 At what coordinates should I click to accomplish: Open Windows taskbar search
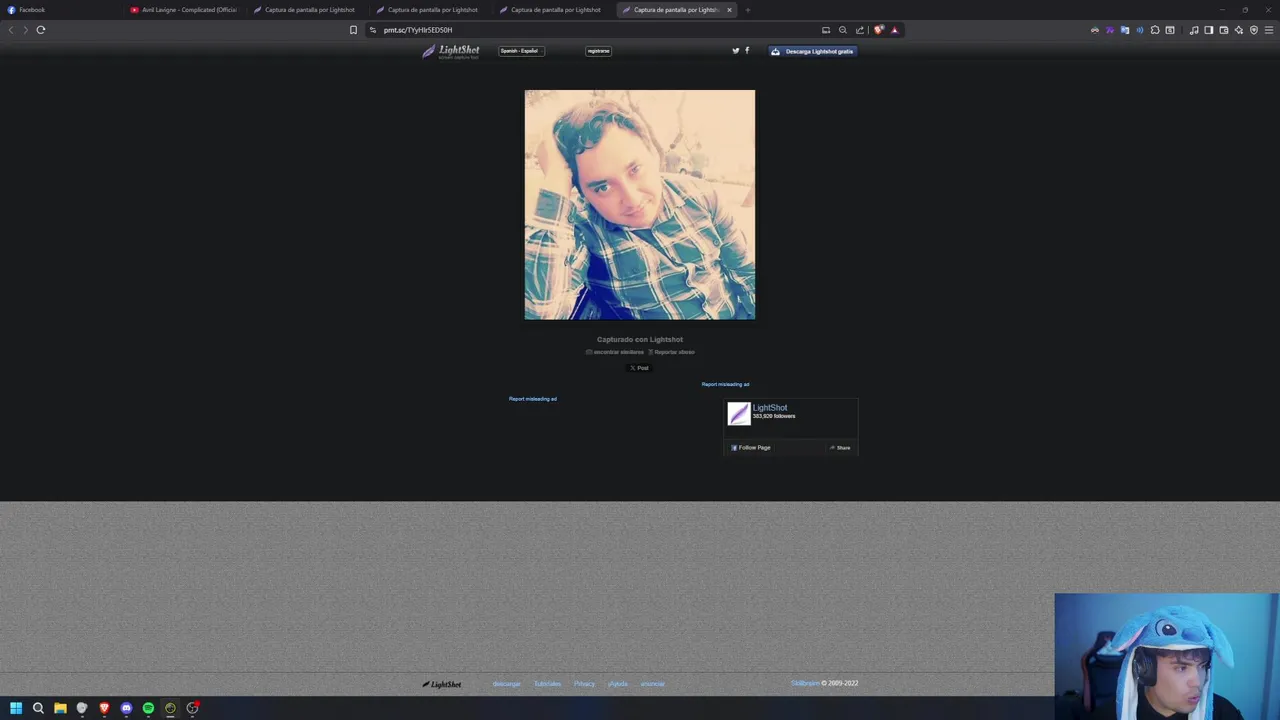click(38, 708)
